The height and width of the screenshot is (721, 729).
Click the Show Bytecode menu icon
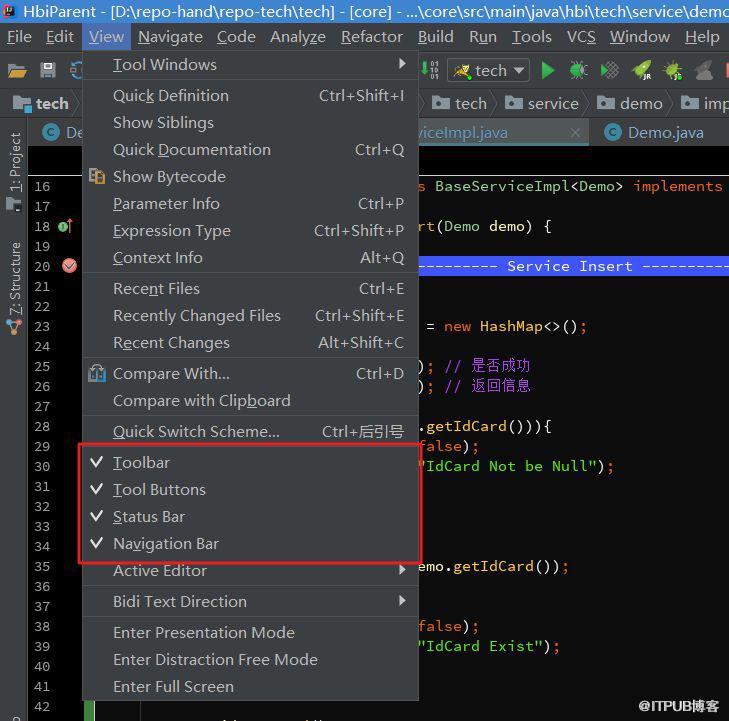tap(97, 176)
